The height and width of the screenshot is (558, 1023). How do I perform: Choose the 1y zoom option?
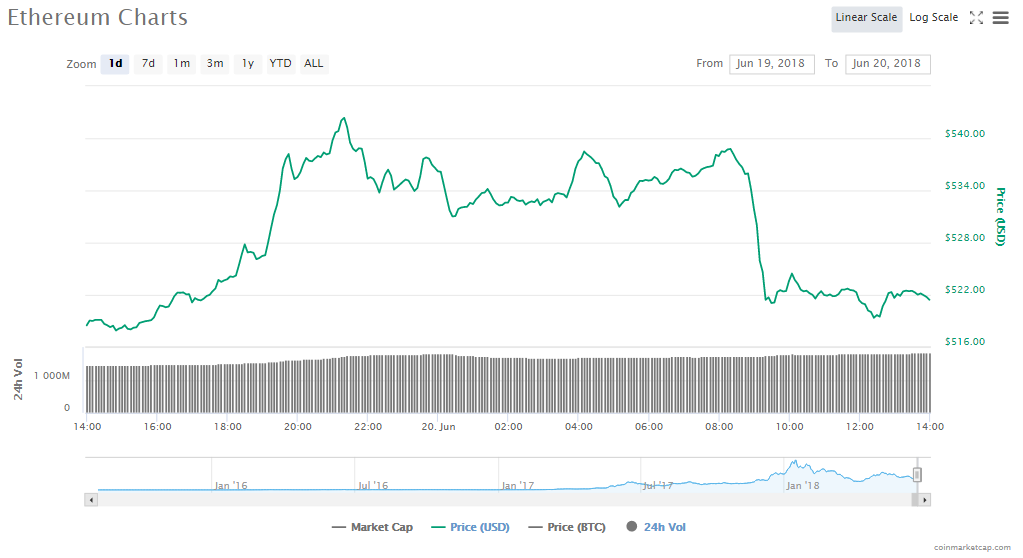248,64
